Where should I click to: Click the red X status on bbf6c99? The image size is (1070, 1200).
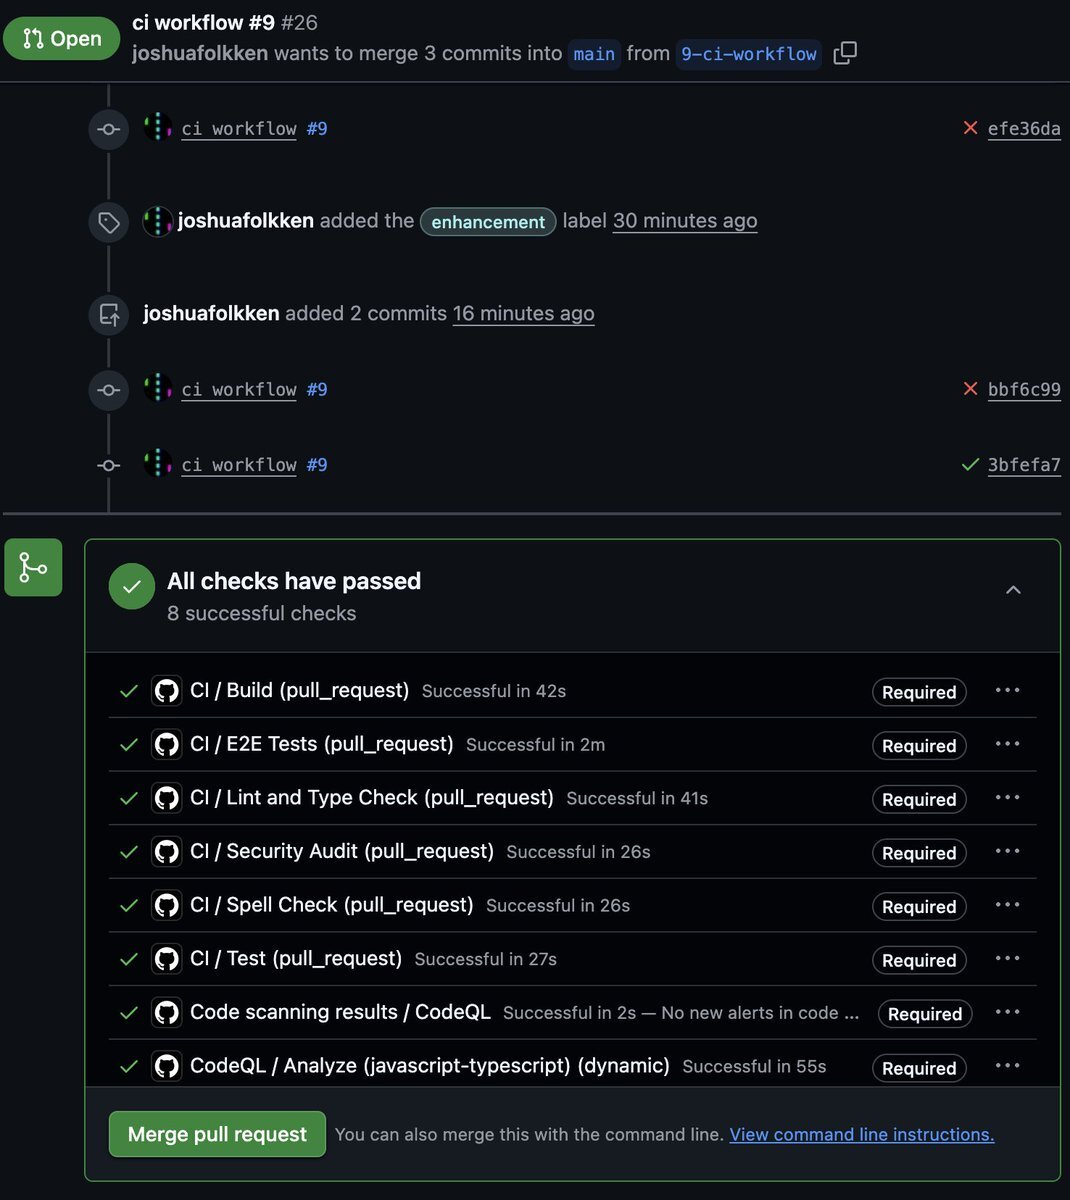coord(970,389)
